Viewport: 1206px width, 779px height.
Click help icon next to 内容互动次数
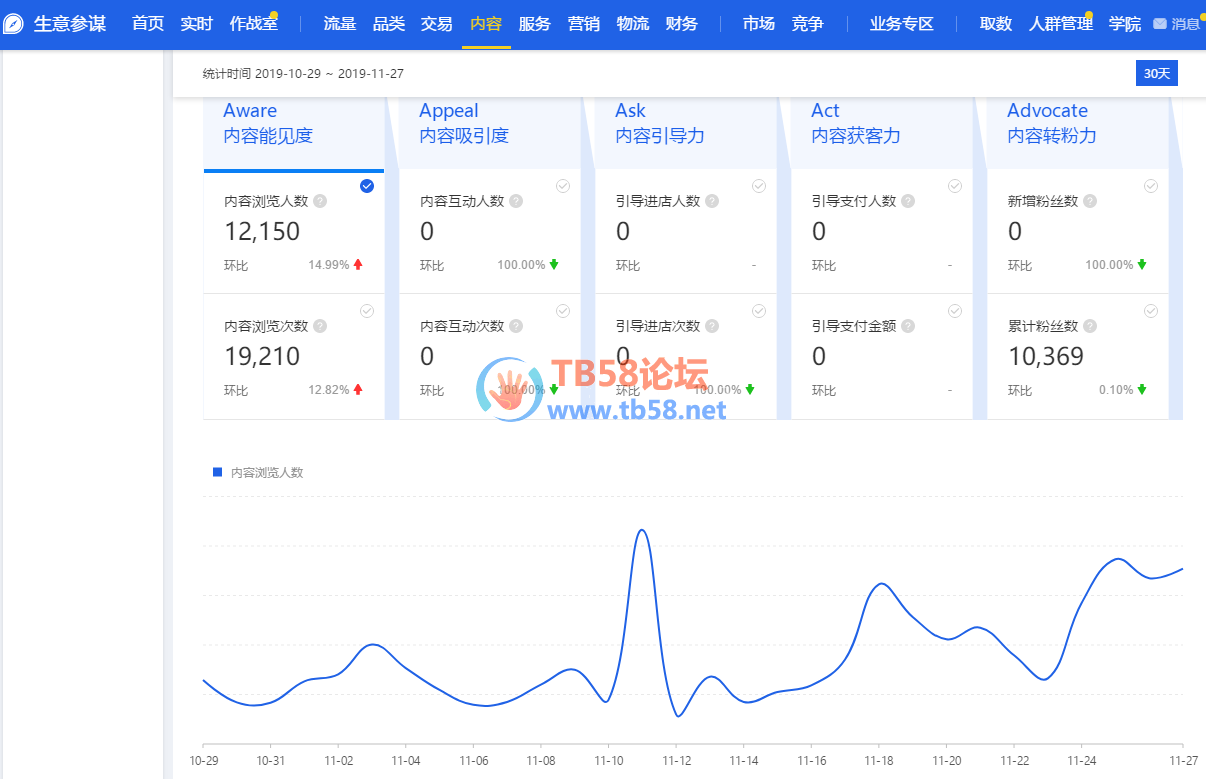point(516,326)
